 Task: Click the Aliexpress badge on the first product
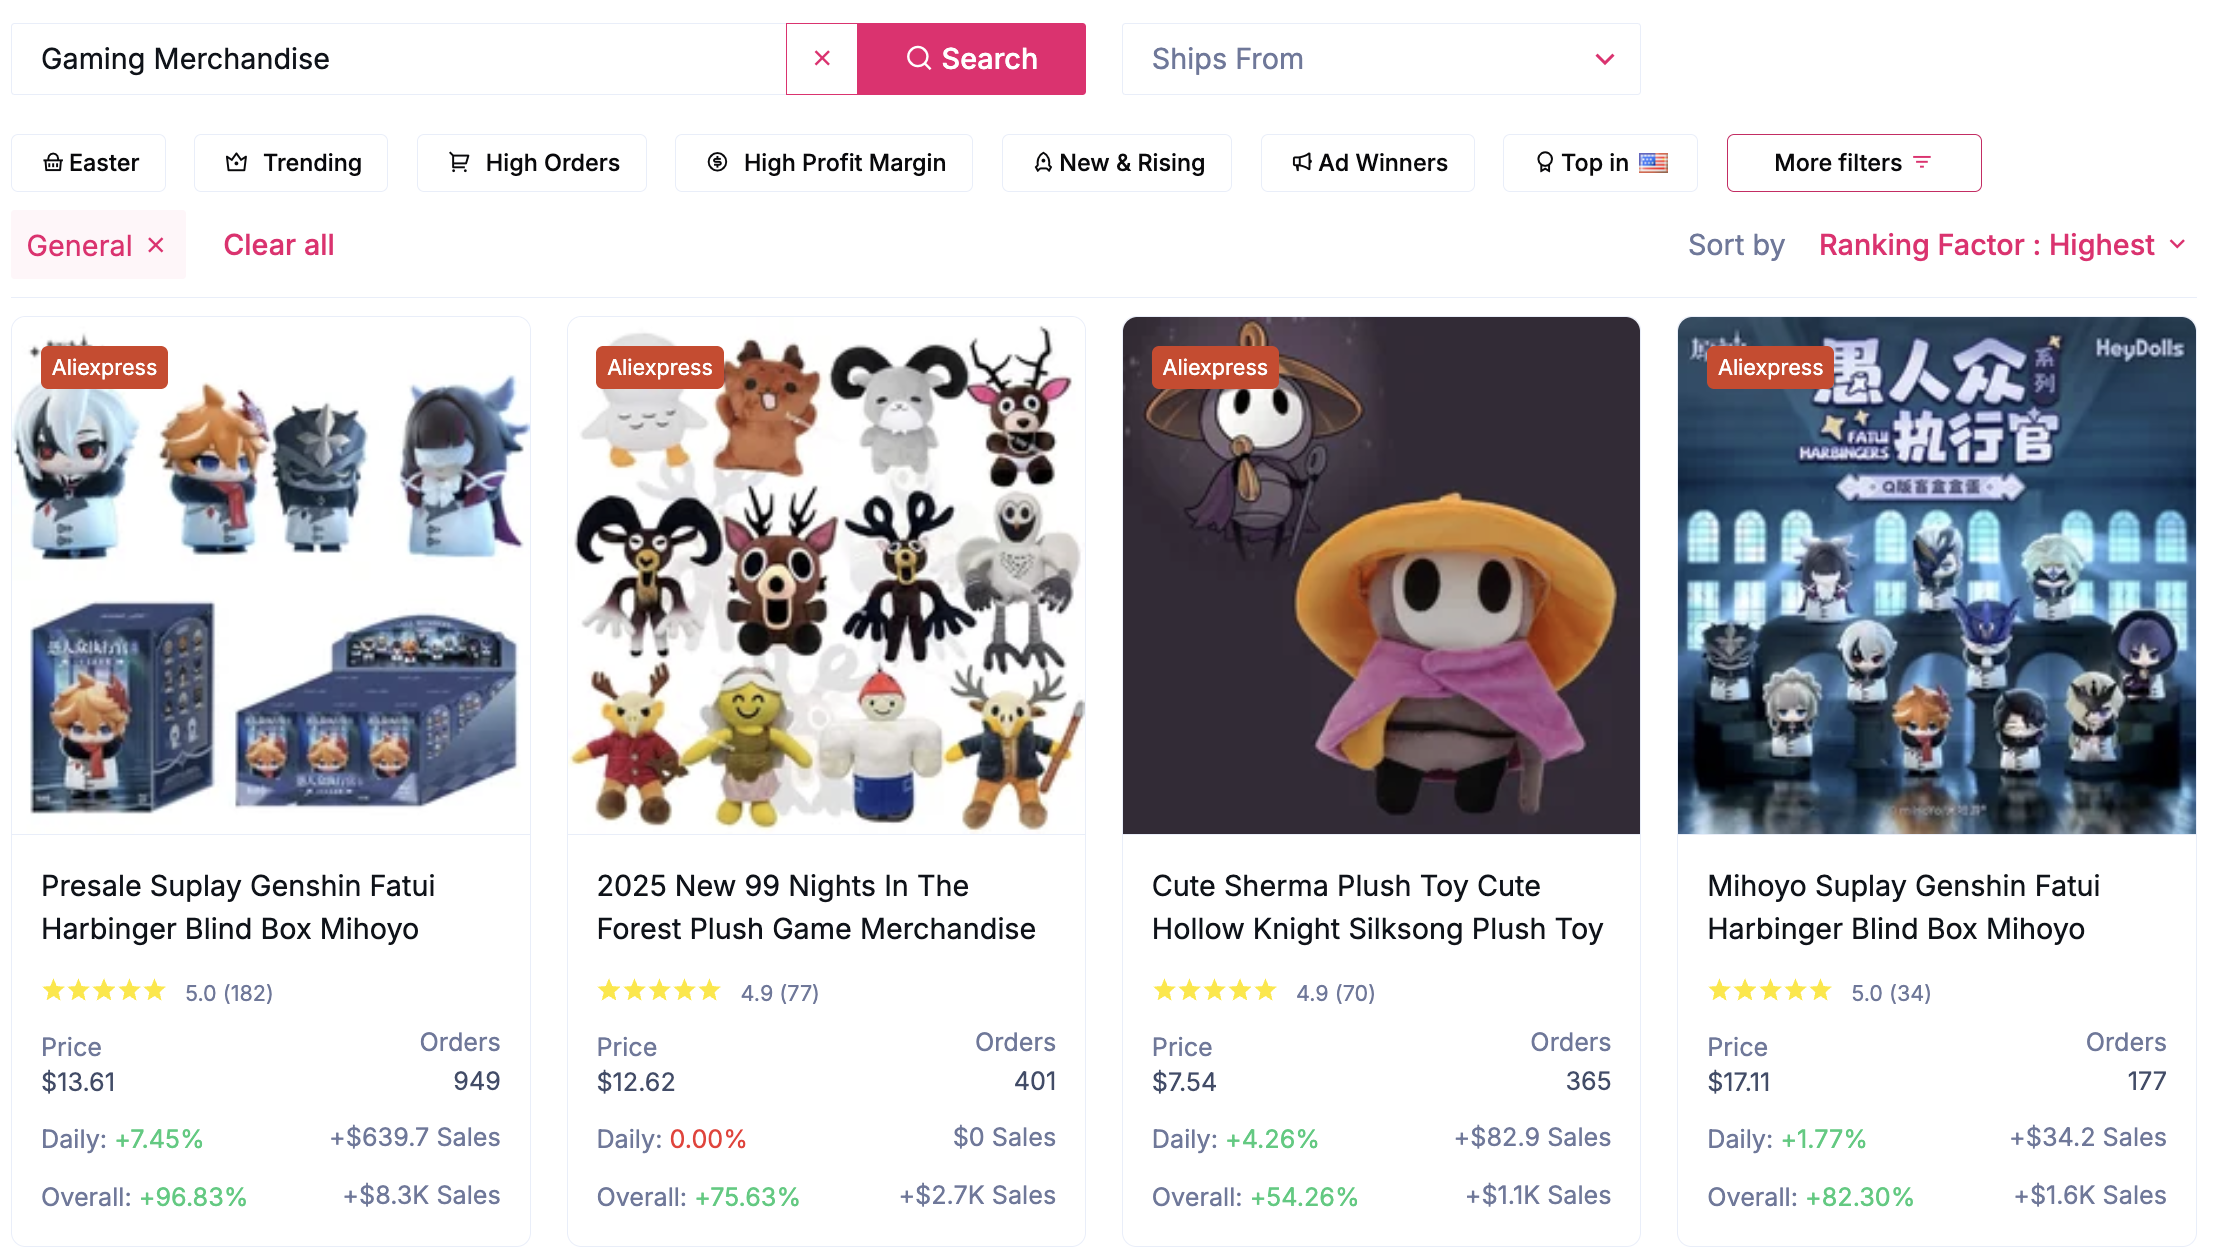point(104,367)
